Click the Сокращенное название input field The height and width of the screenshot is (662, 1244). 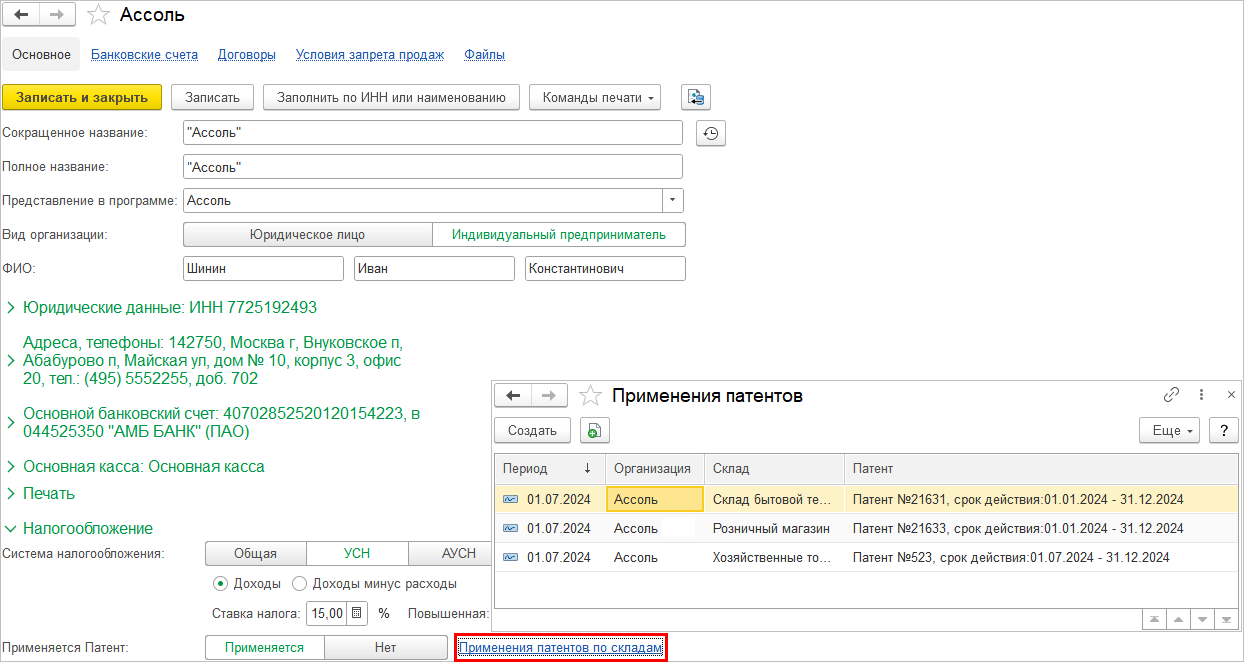tap(433, 133)
